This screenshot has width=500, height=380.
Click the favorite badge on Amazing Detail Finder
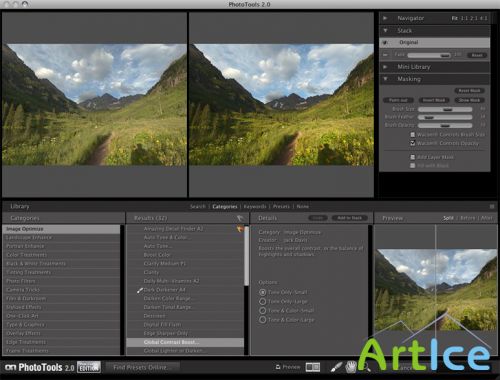click(240, 229)
